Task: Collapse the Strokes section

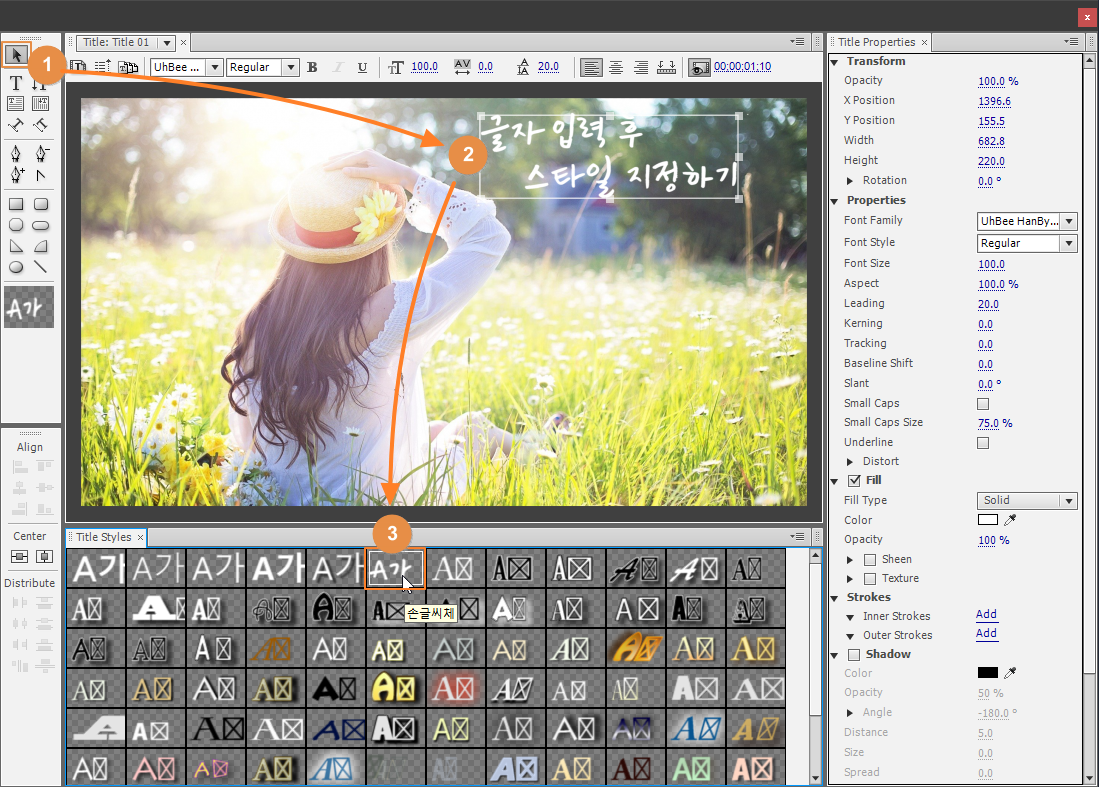Action: tap(835, 598)
